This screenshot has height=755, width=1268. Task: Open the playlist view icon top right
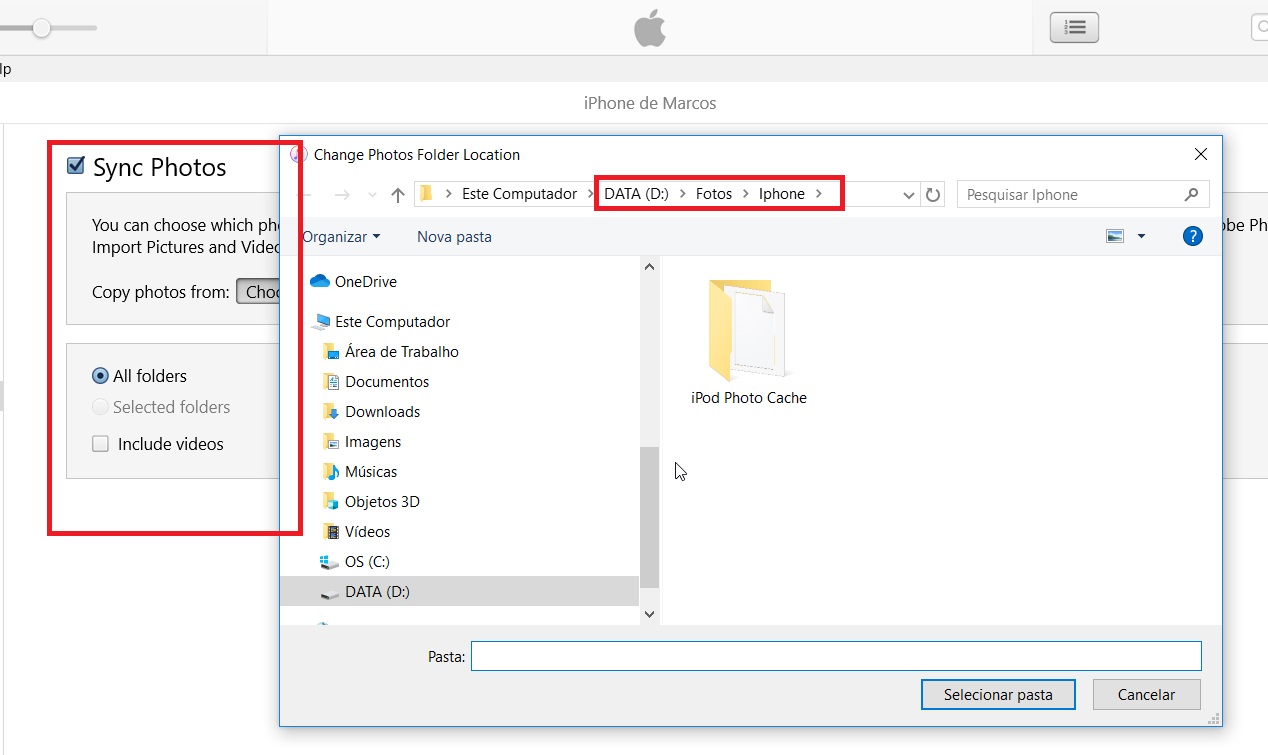tap(1074, 27)
